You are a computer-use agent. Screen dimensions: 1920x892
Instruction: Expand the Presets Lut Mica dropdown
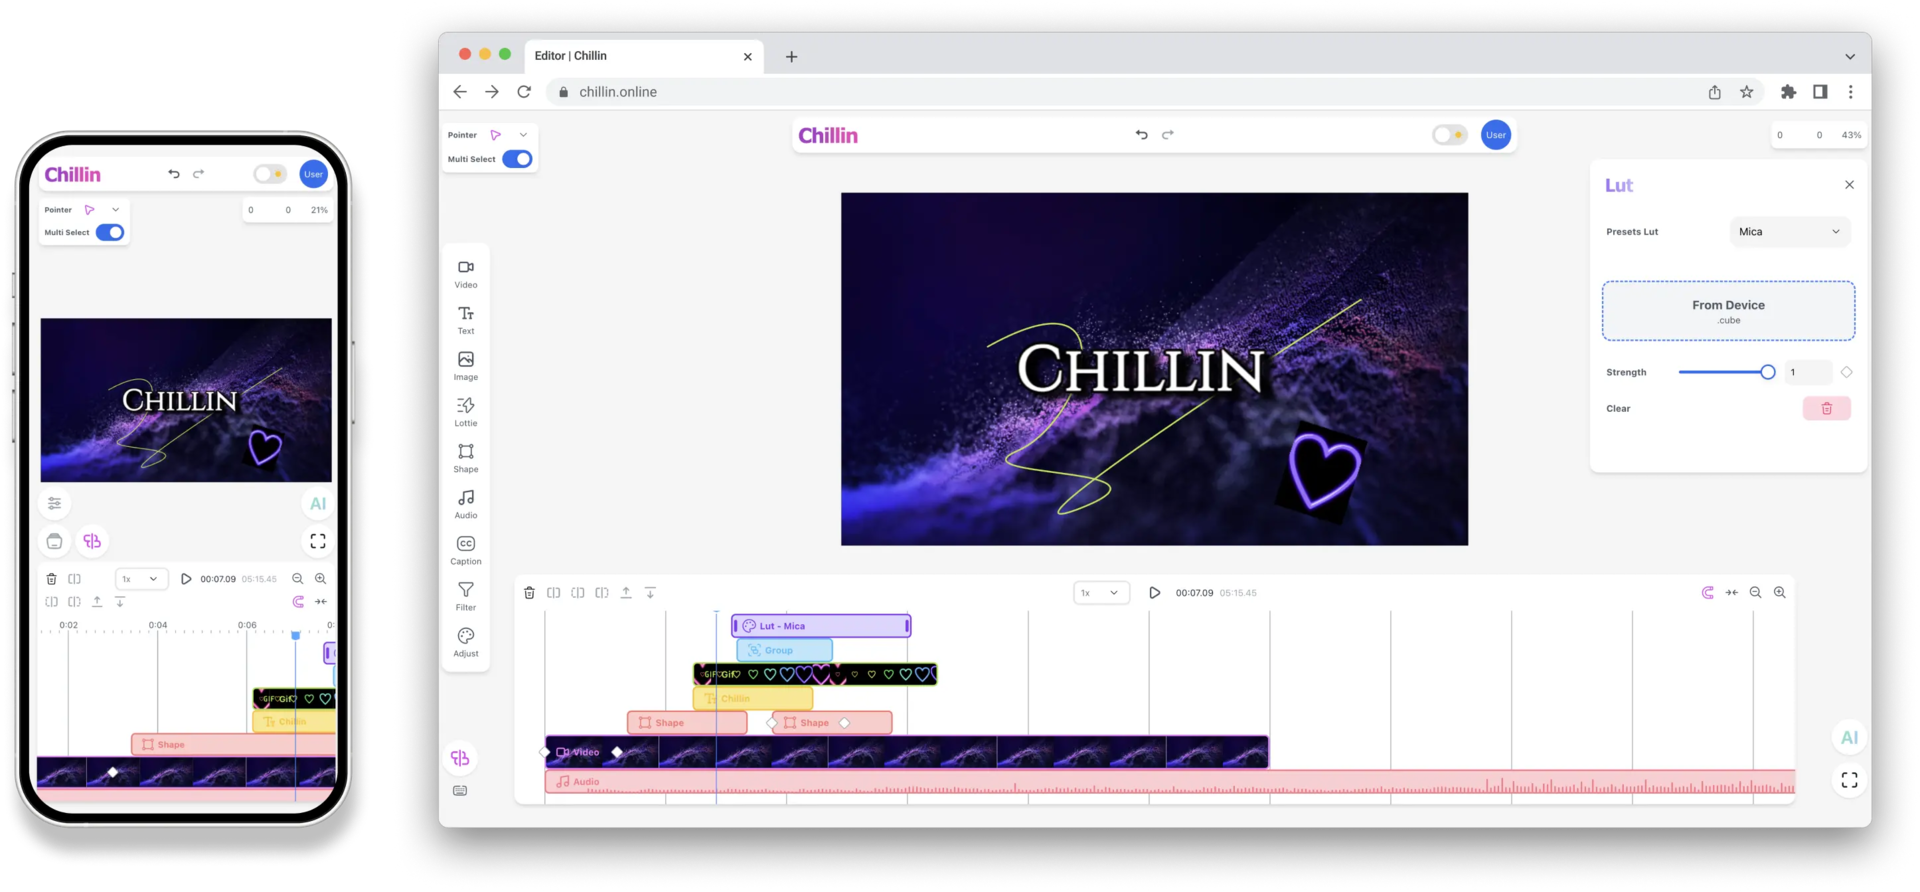coord(1789,232)
